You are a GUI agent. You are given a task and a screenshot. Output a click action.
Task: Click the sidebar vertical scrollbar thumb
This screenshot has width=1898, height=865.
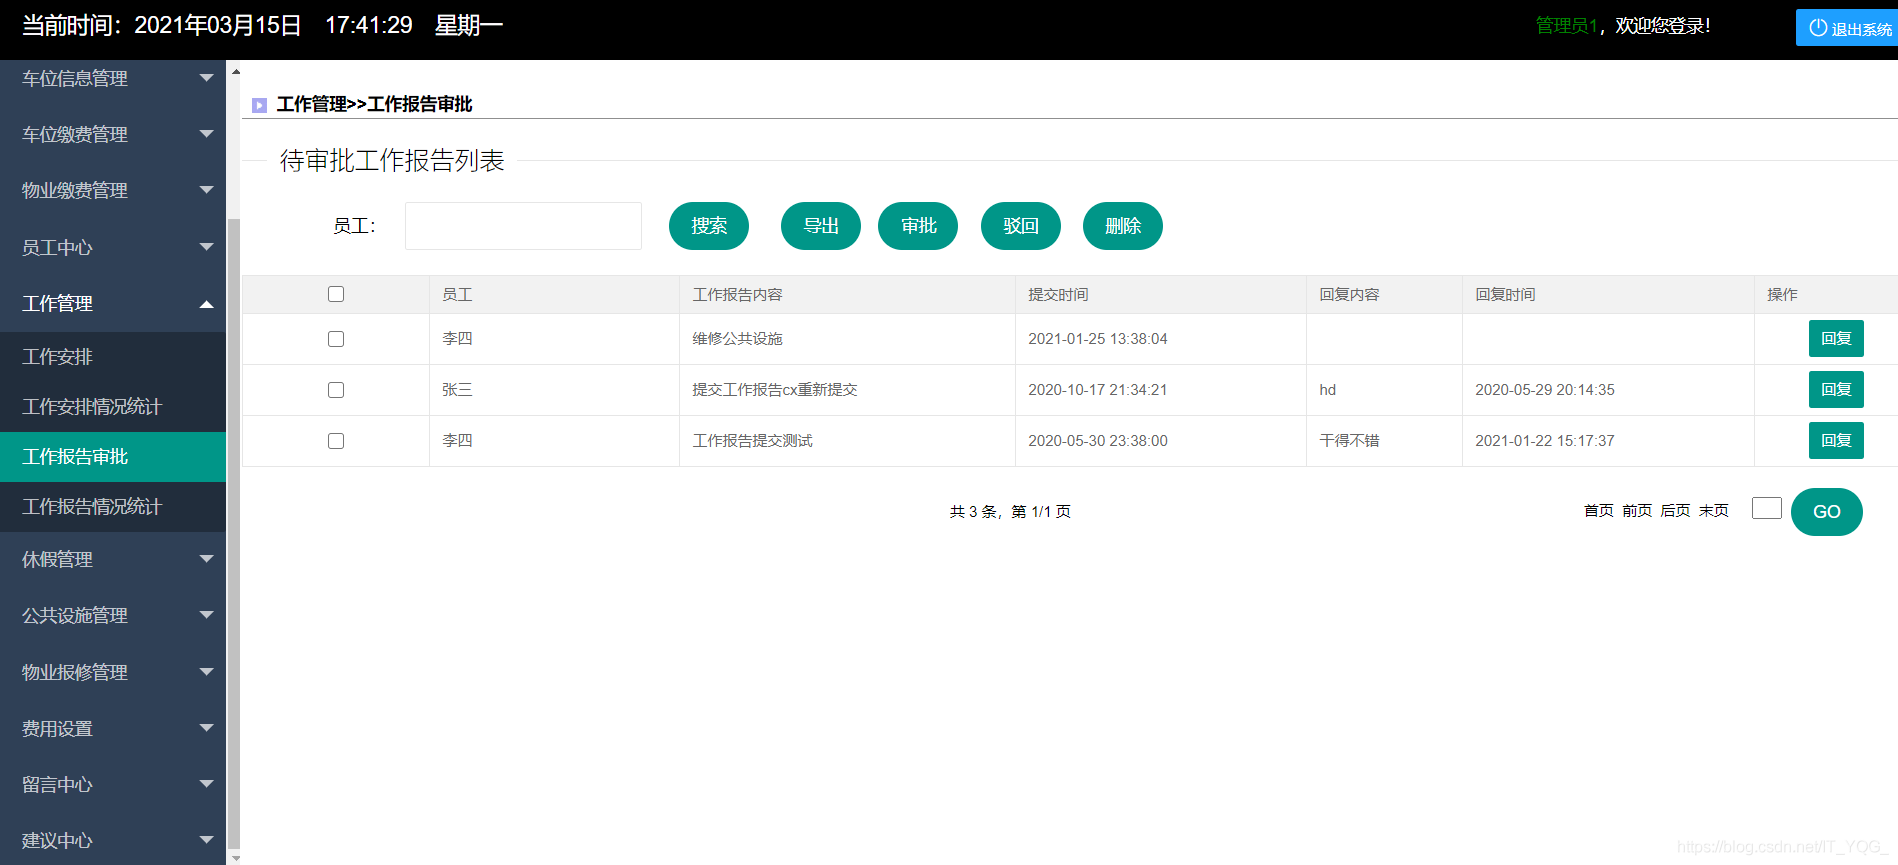pos(234,533)
